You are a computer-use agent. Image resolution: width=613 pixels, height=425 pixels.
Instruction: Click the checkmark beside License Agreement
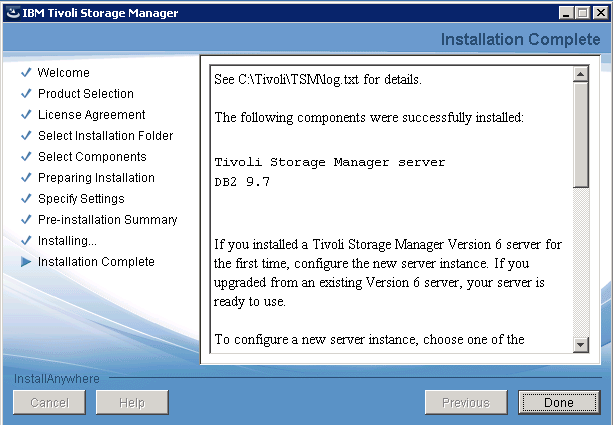25,115
